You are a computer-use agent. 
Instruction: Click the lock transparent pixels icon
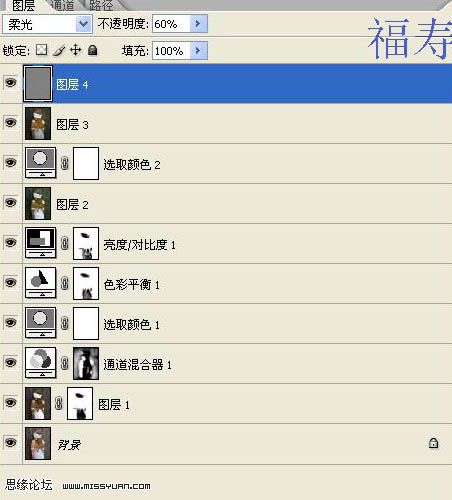pos(42,50)
